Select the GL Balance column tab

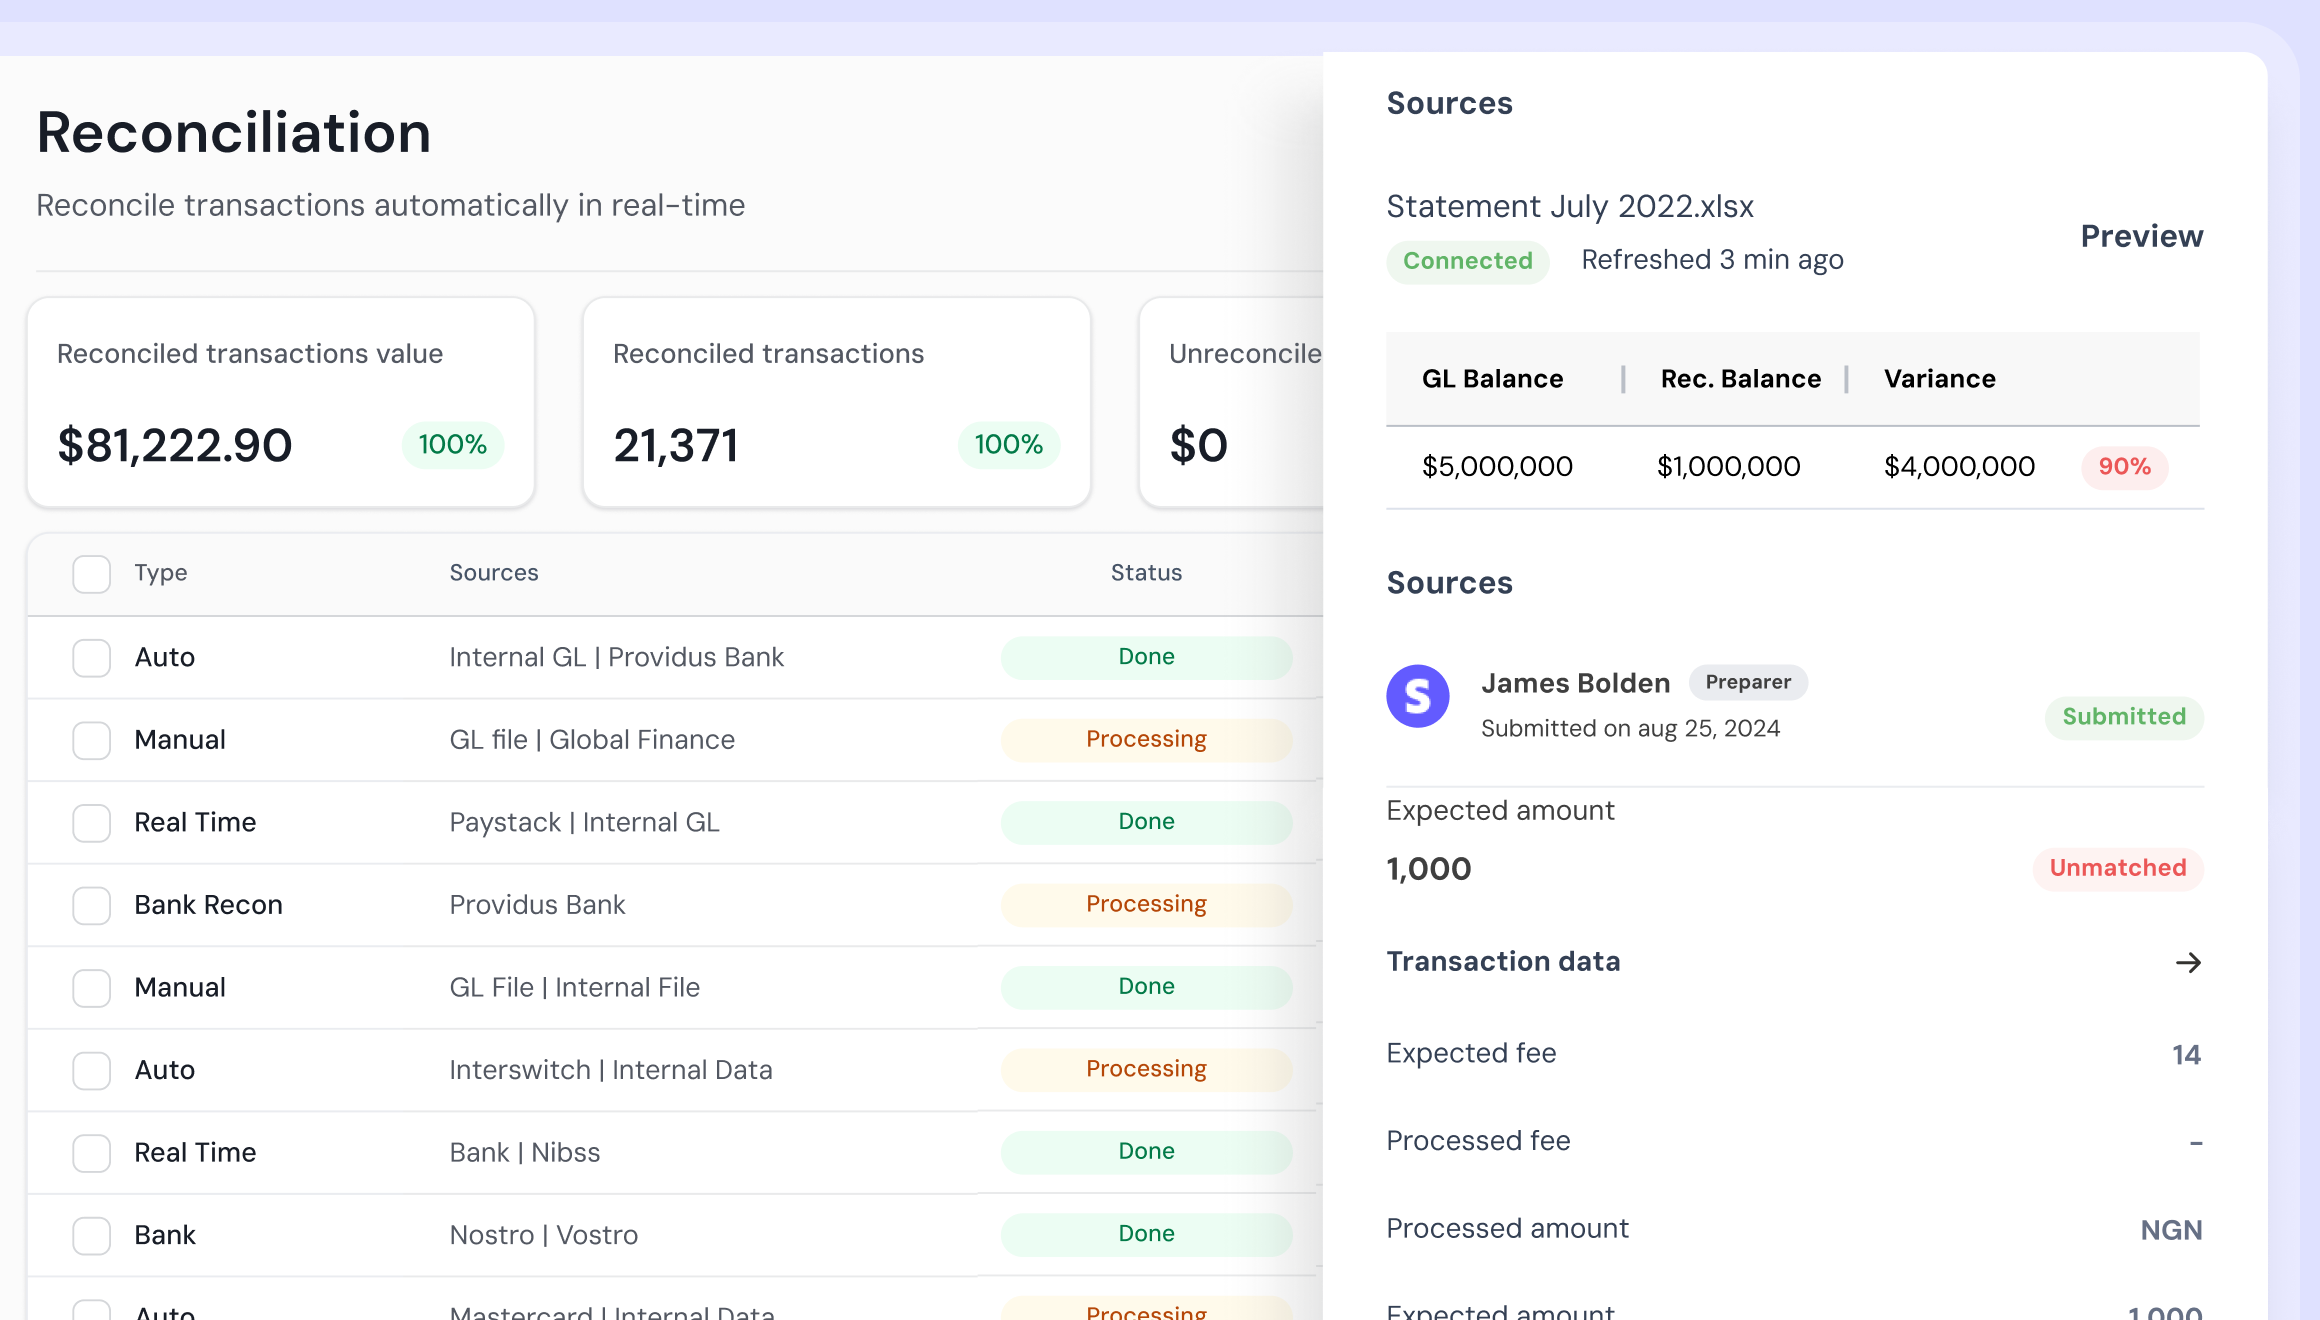[x=1492, y=379]
